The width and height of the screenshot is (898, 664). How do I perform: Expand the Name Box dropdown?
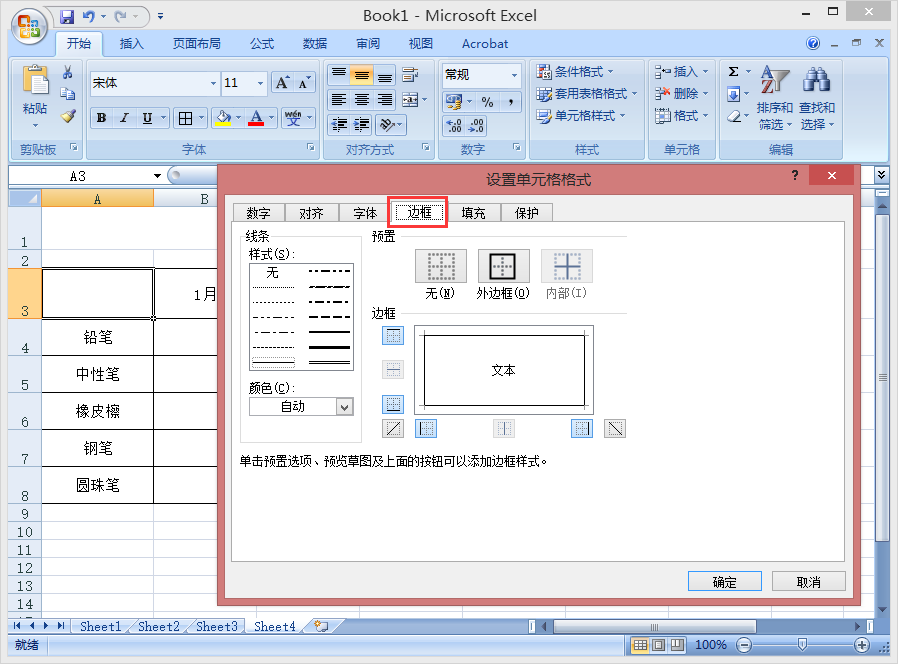[157, 176]
